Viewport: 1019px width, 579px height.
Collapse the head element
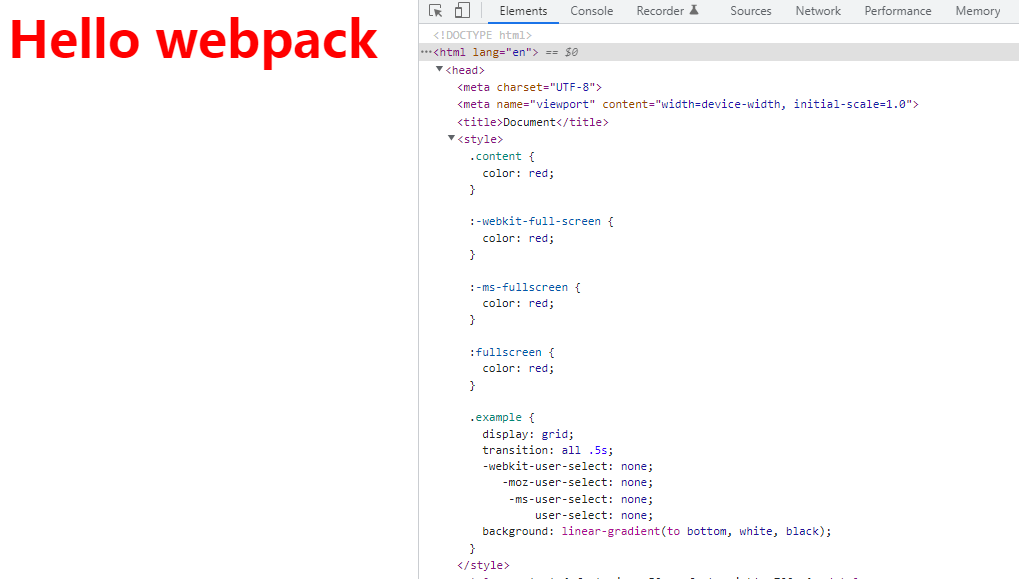pos(439,69)
